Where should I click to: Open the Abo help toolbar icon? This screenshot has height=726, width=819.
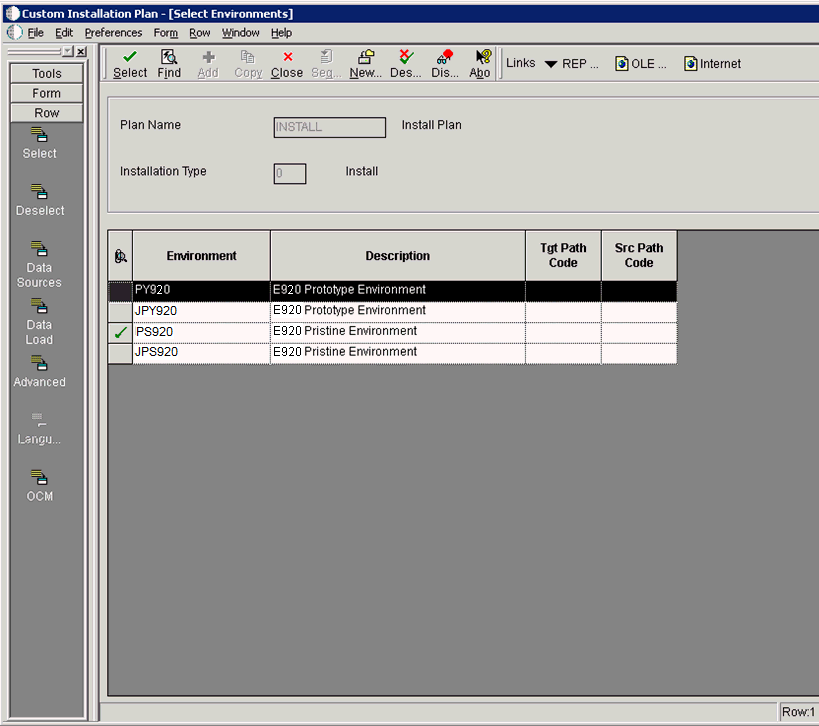coord(483,56)
